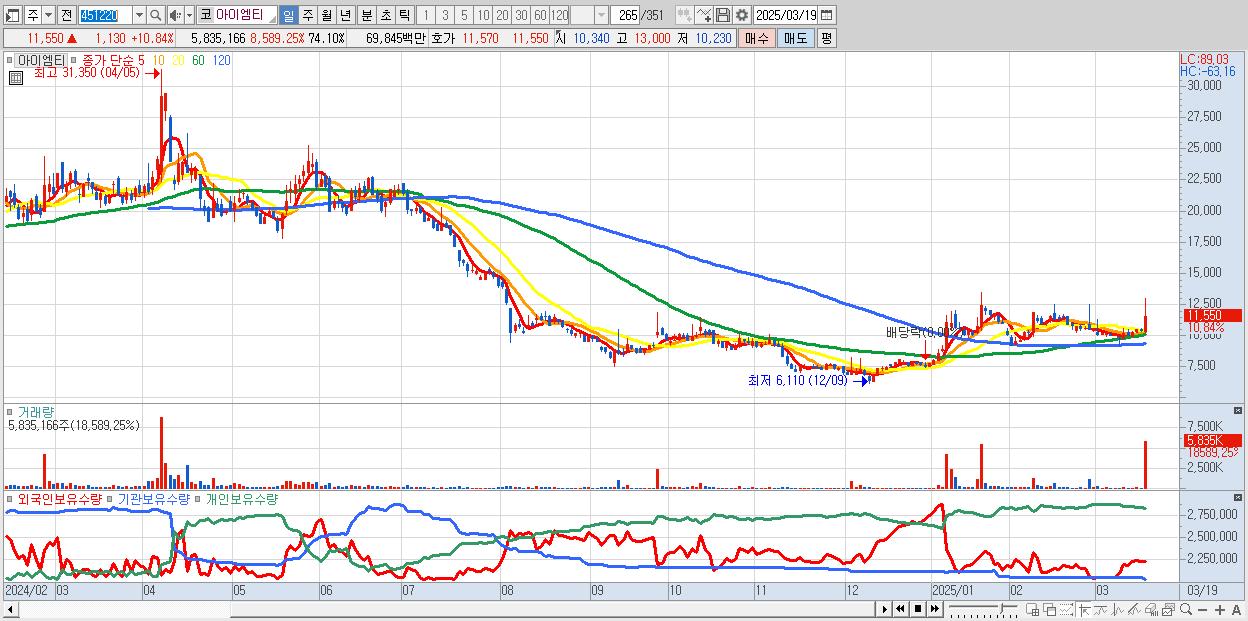1248x621 pixels.
Task: Click the crosshair cursor tool icon
Action: point(1084,610)
